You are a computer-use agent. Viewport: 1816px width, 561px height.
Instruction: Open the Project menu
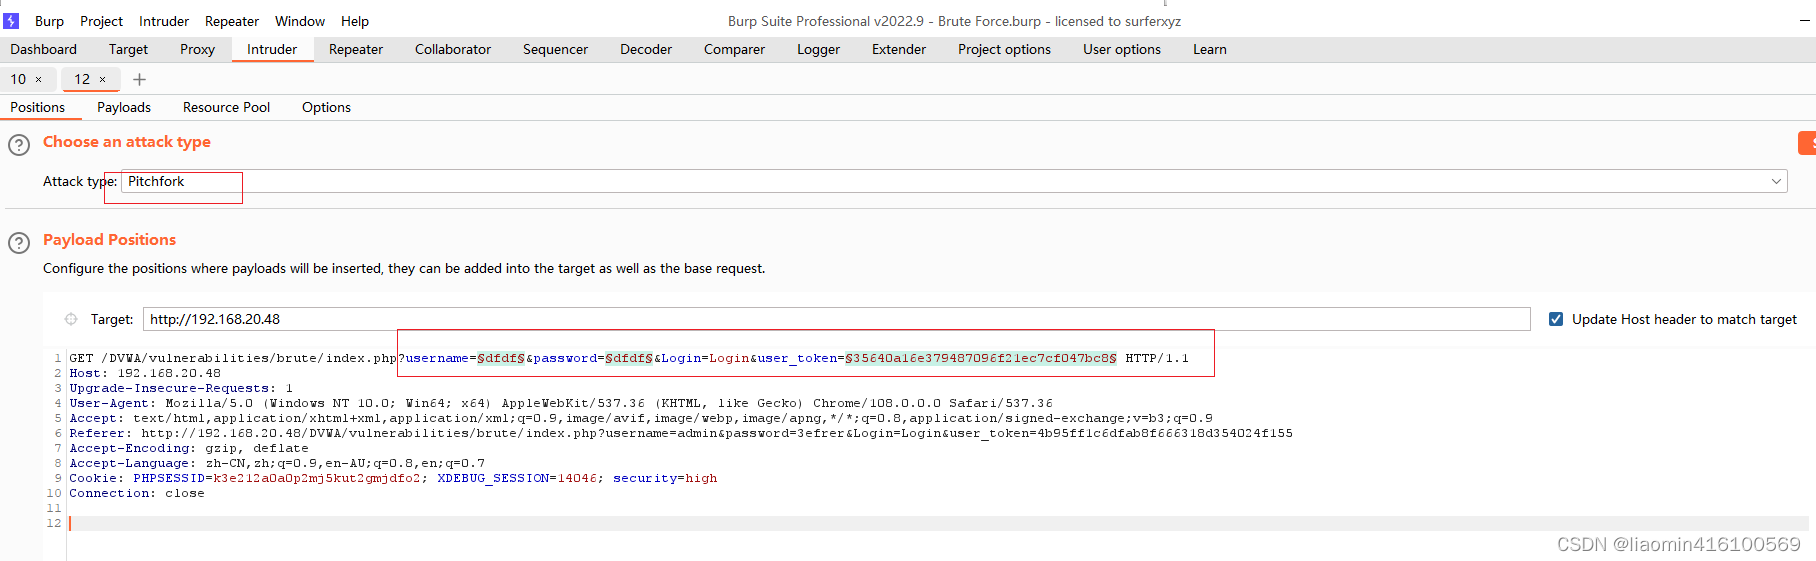101,21
